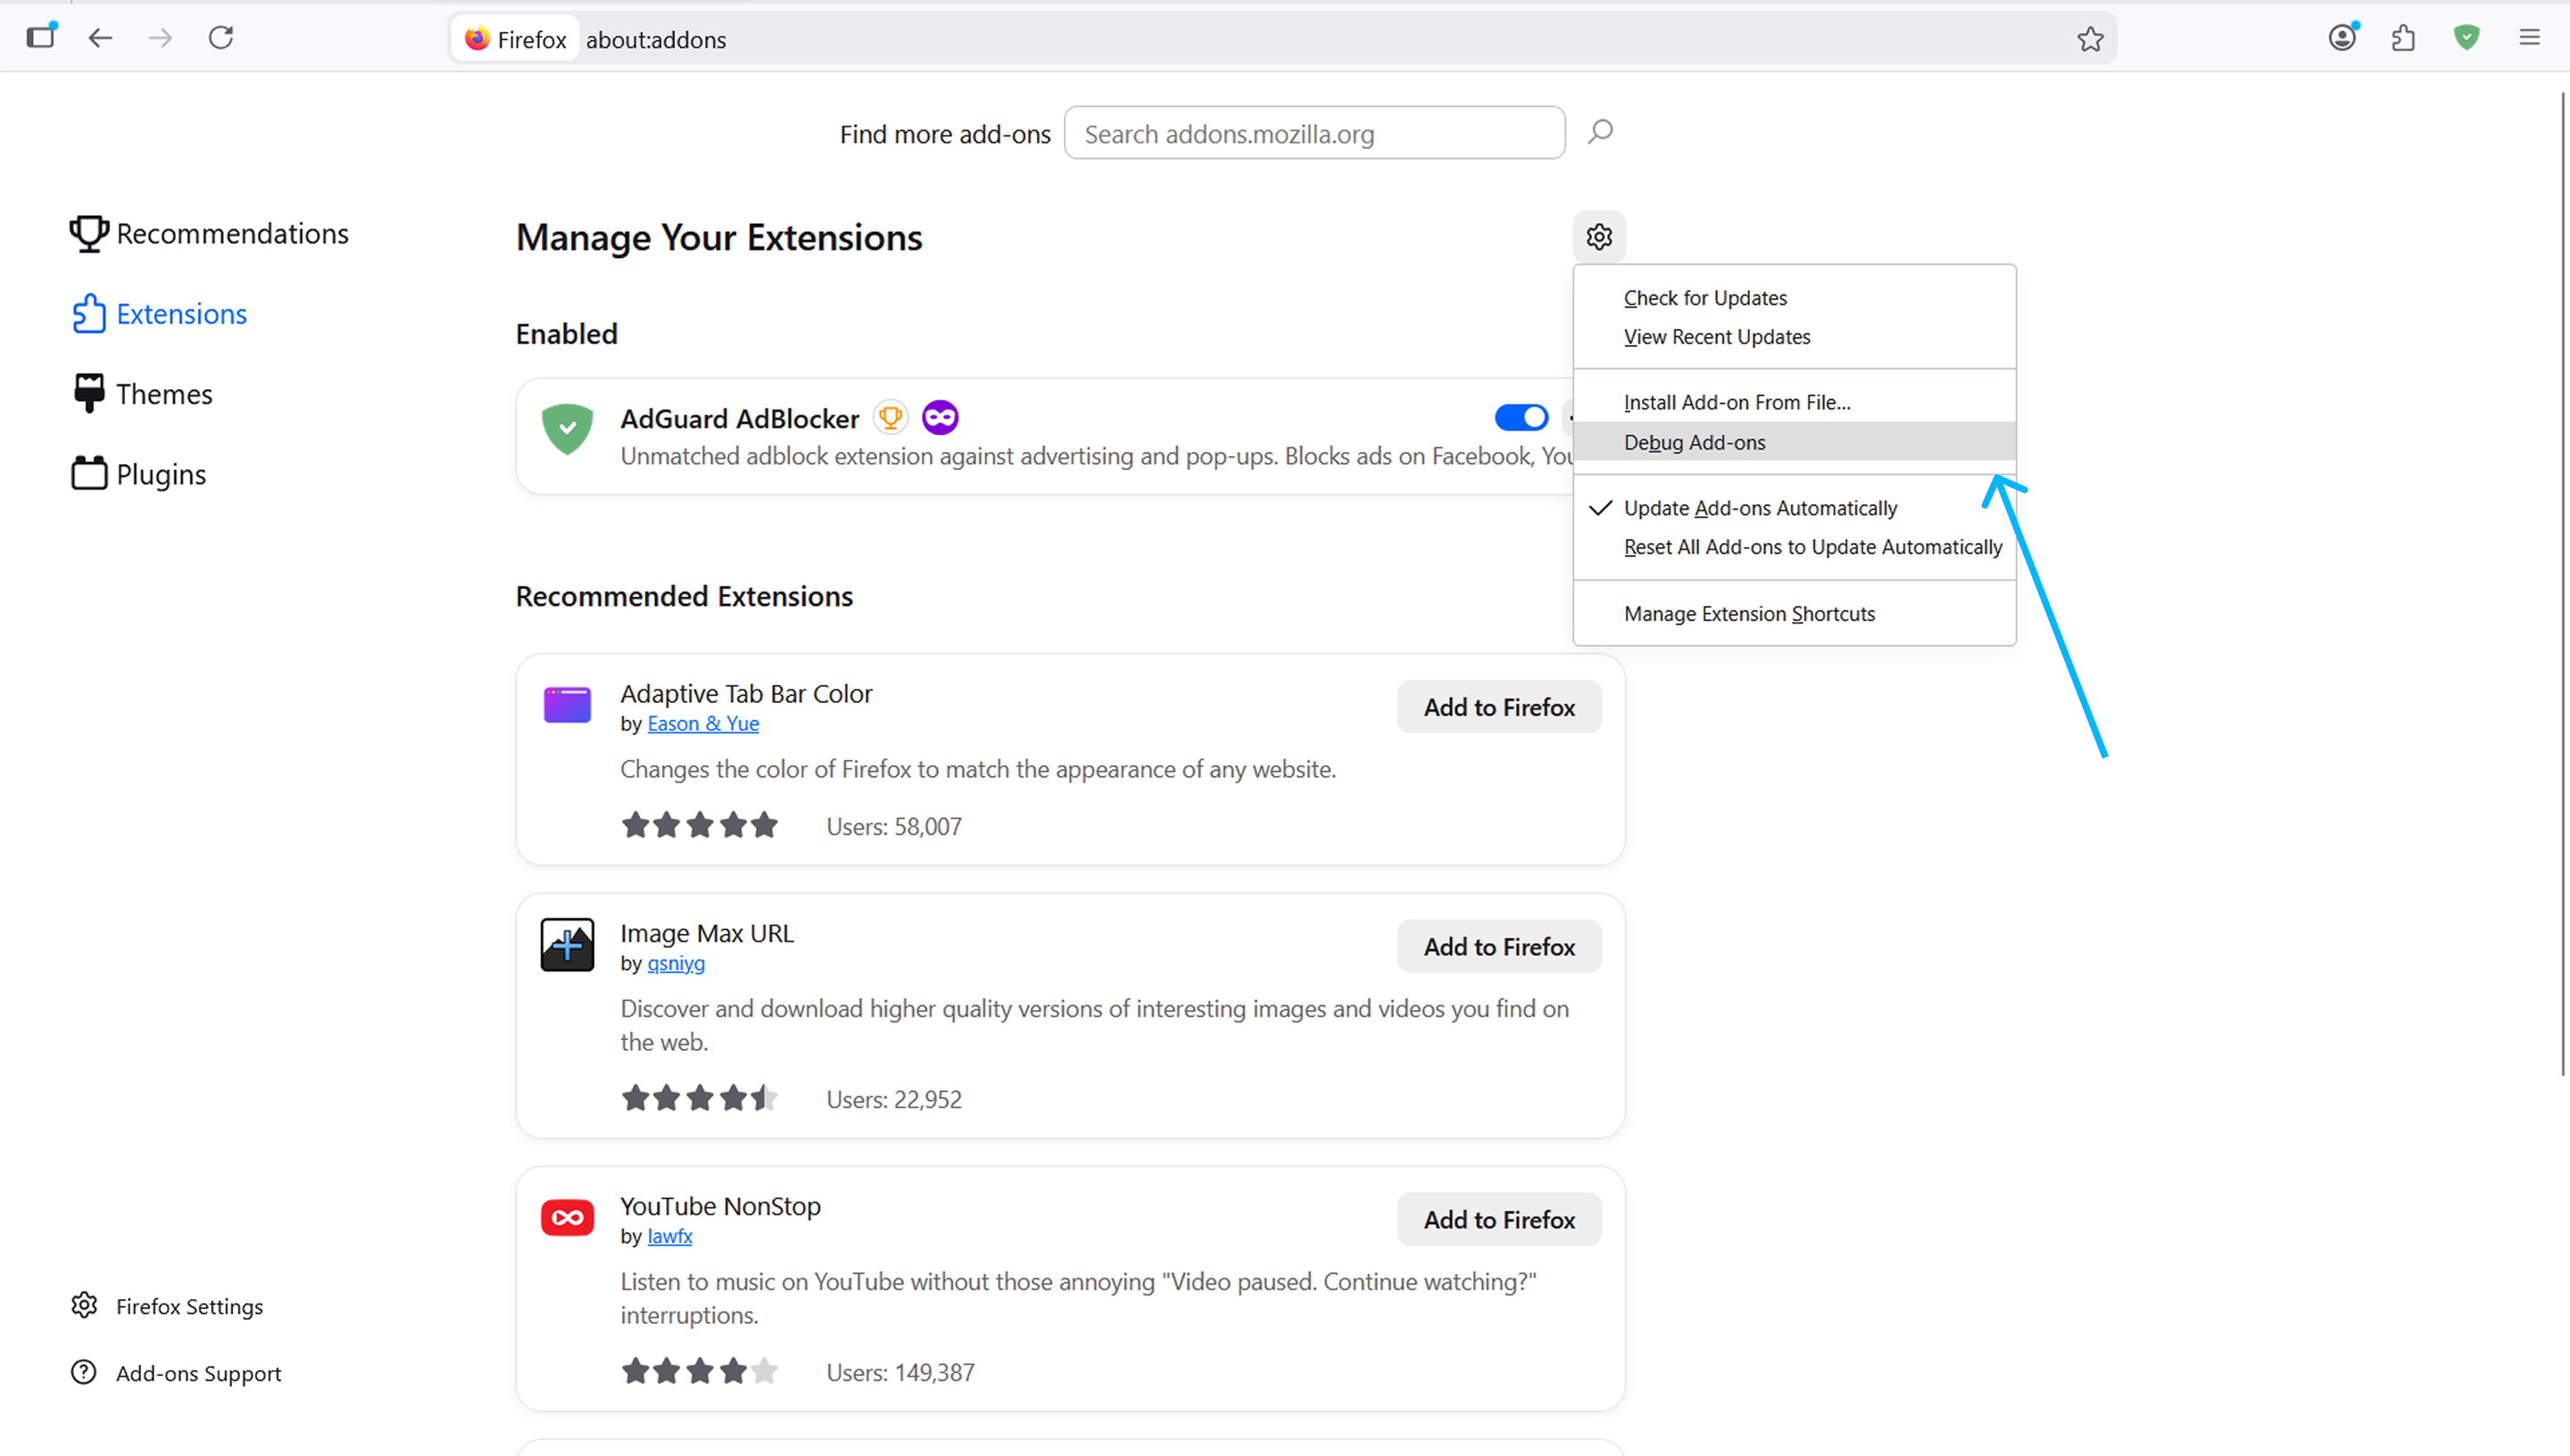Bookmark this page with the star

(x=2090, y=39)
